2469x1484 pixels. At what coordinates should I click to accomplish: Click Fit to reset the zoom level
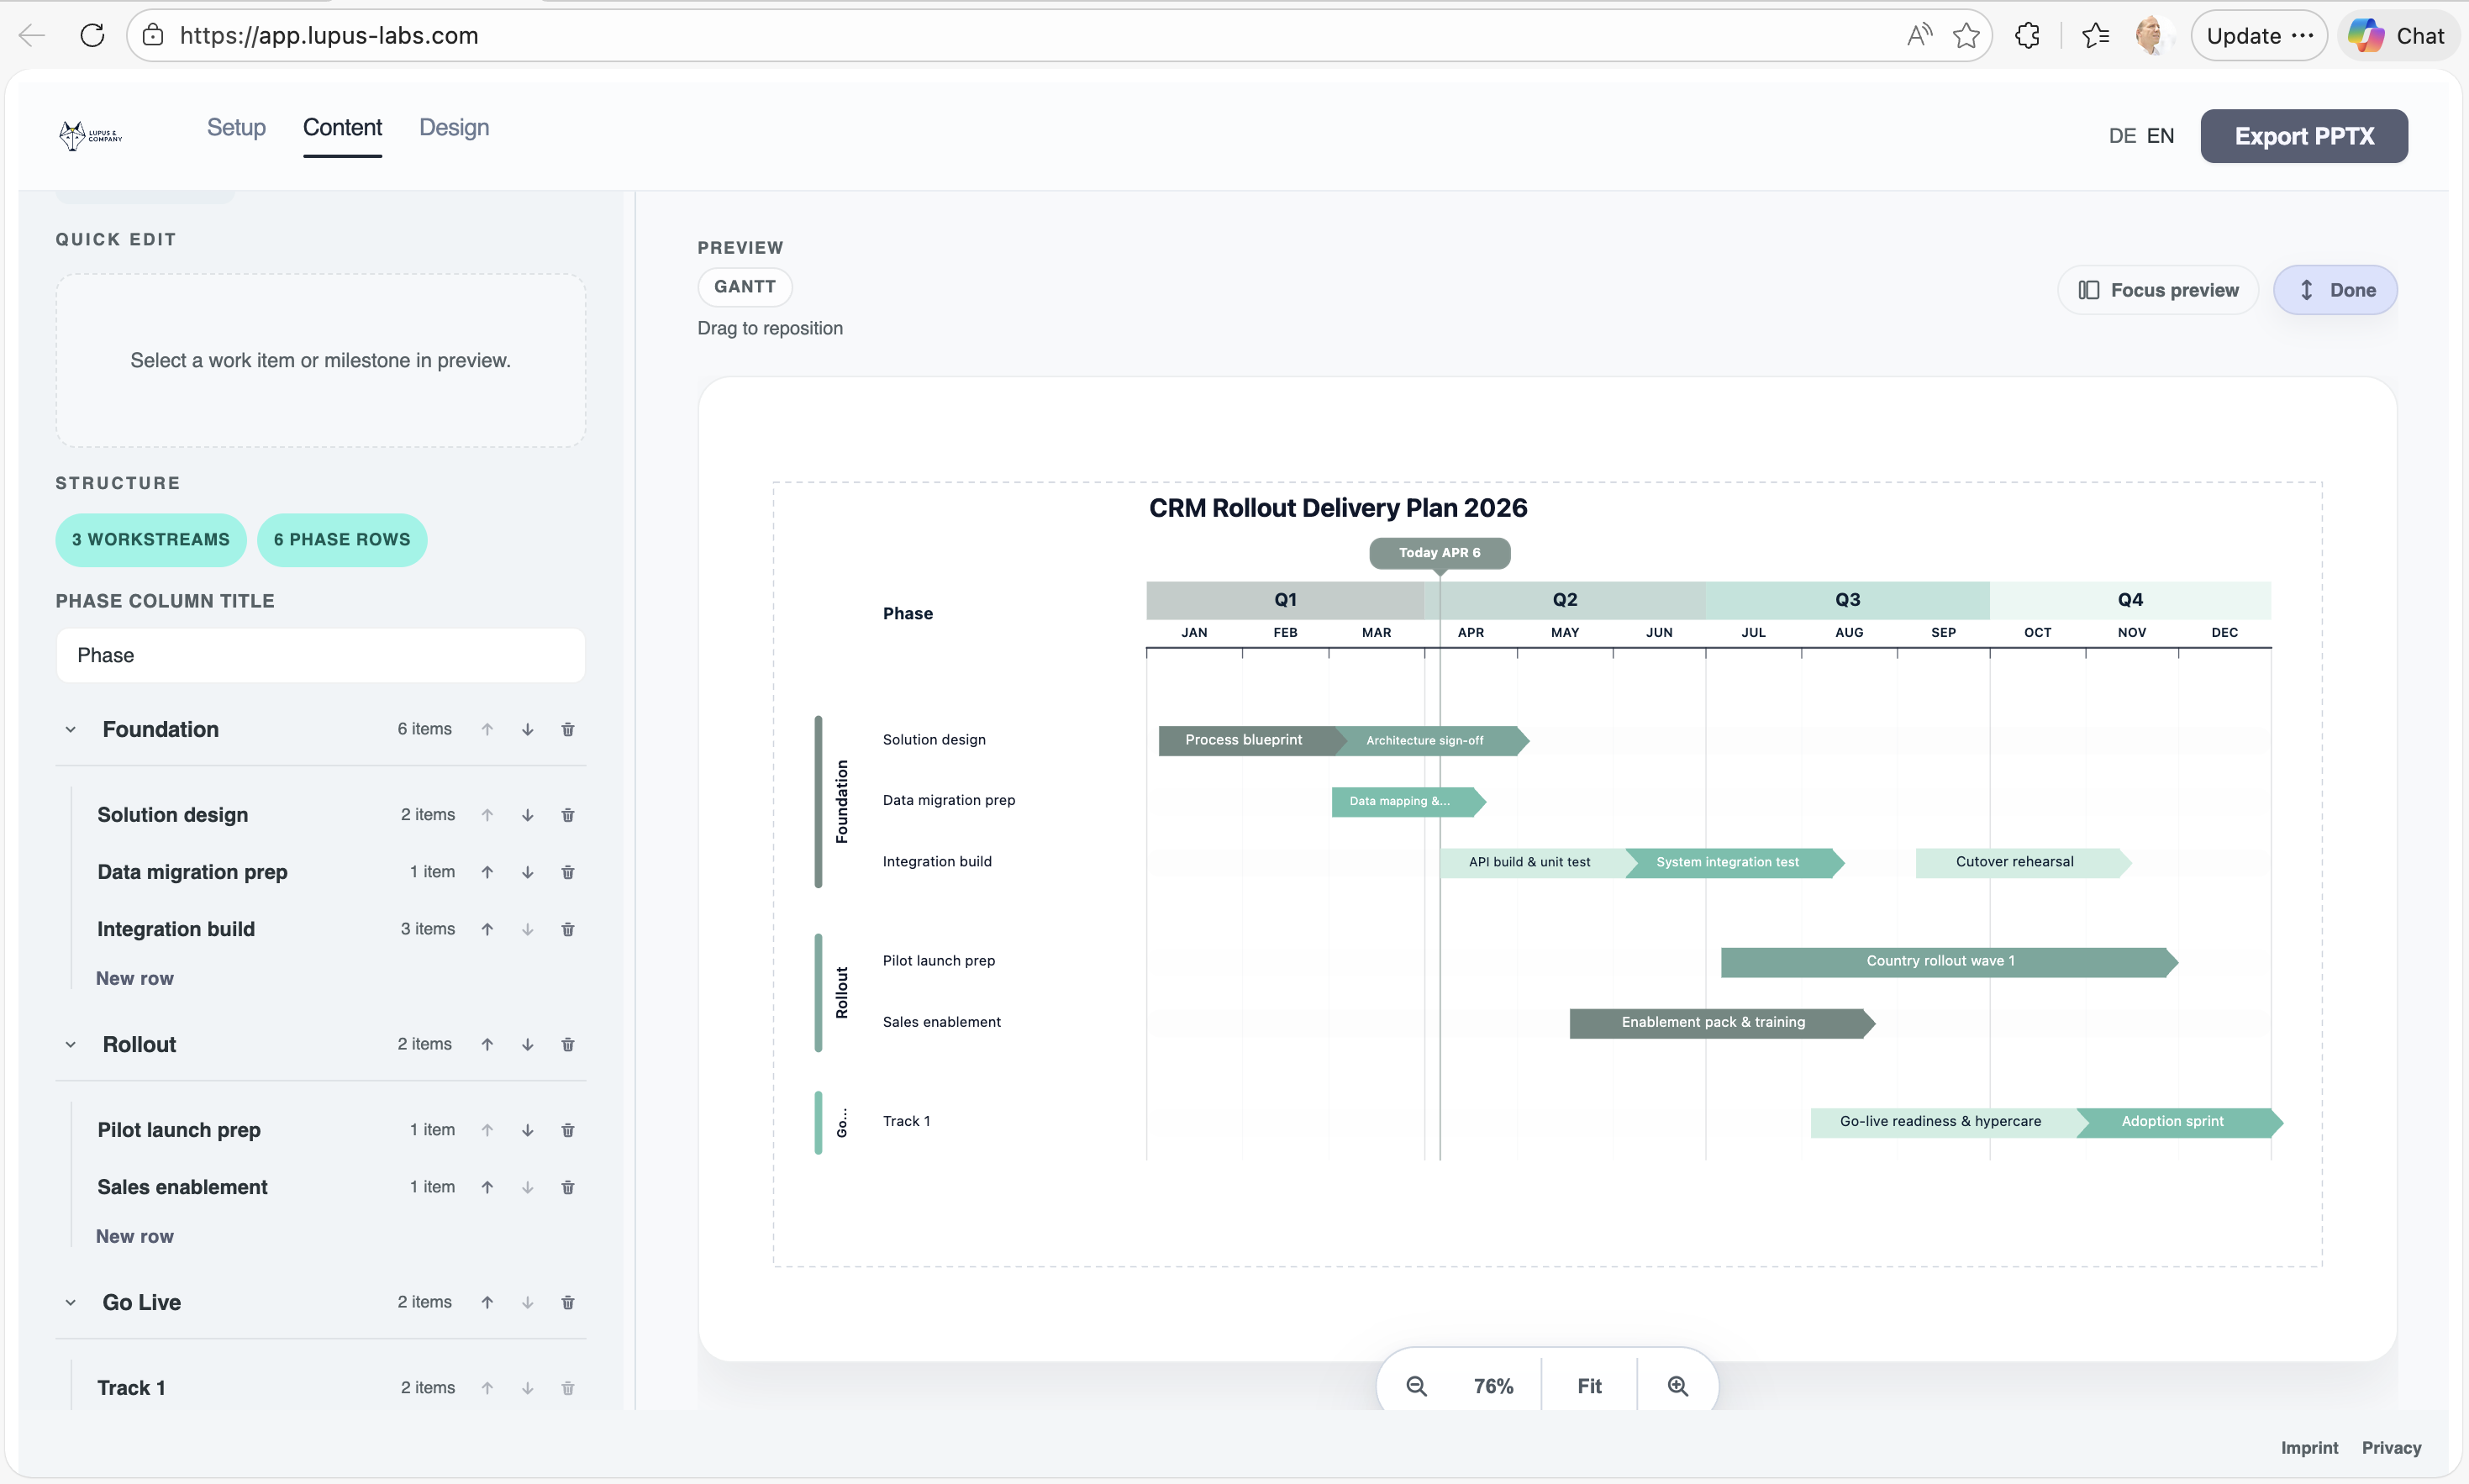1588,1386
